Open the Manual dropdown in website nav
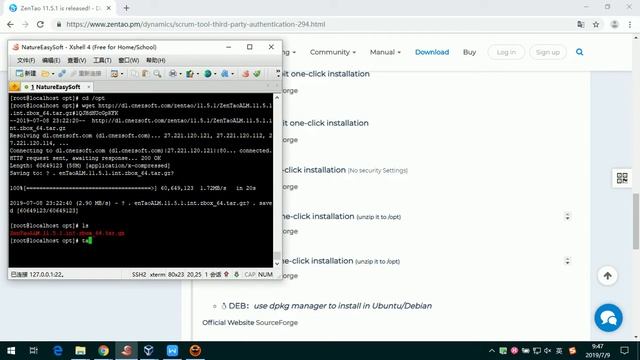 point(385,52)
